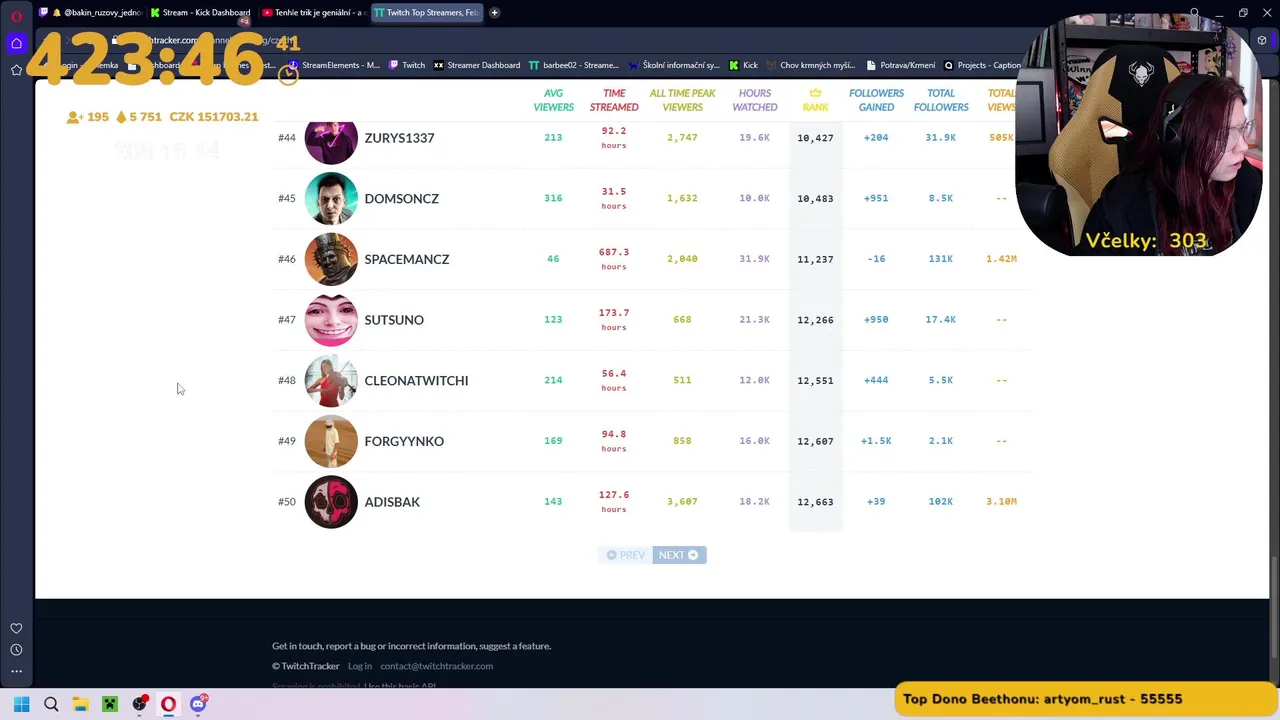
Task: Click FORGYYNKO followers gained +1.5K
Action: (876, 441)
